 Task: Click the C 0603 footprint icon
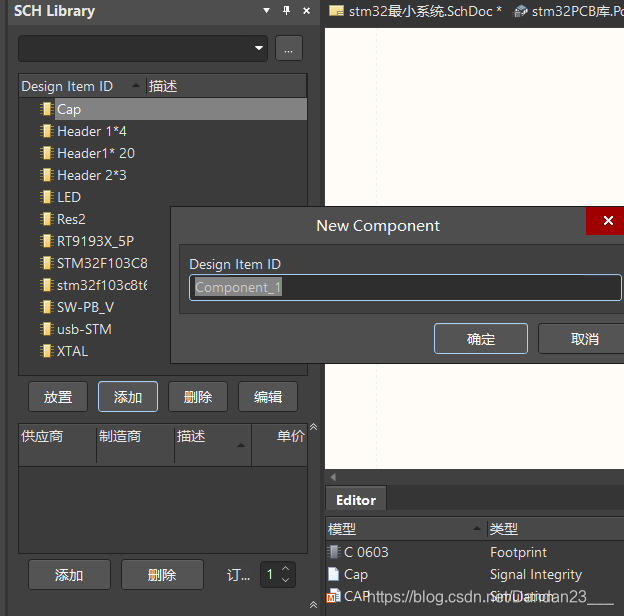coord(333,552)
